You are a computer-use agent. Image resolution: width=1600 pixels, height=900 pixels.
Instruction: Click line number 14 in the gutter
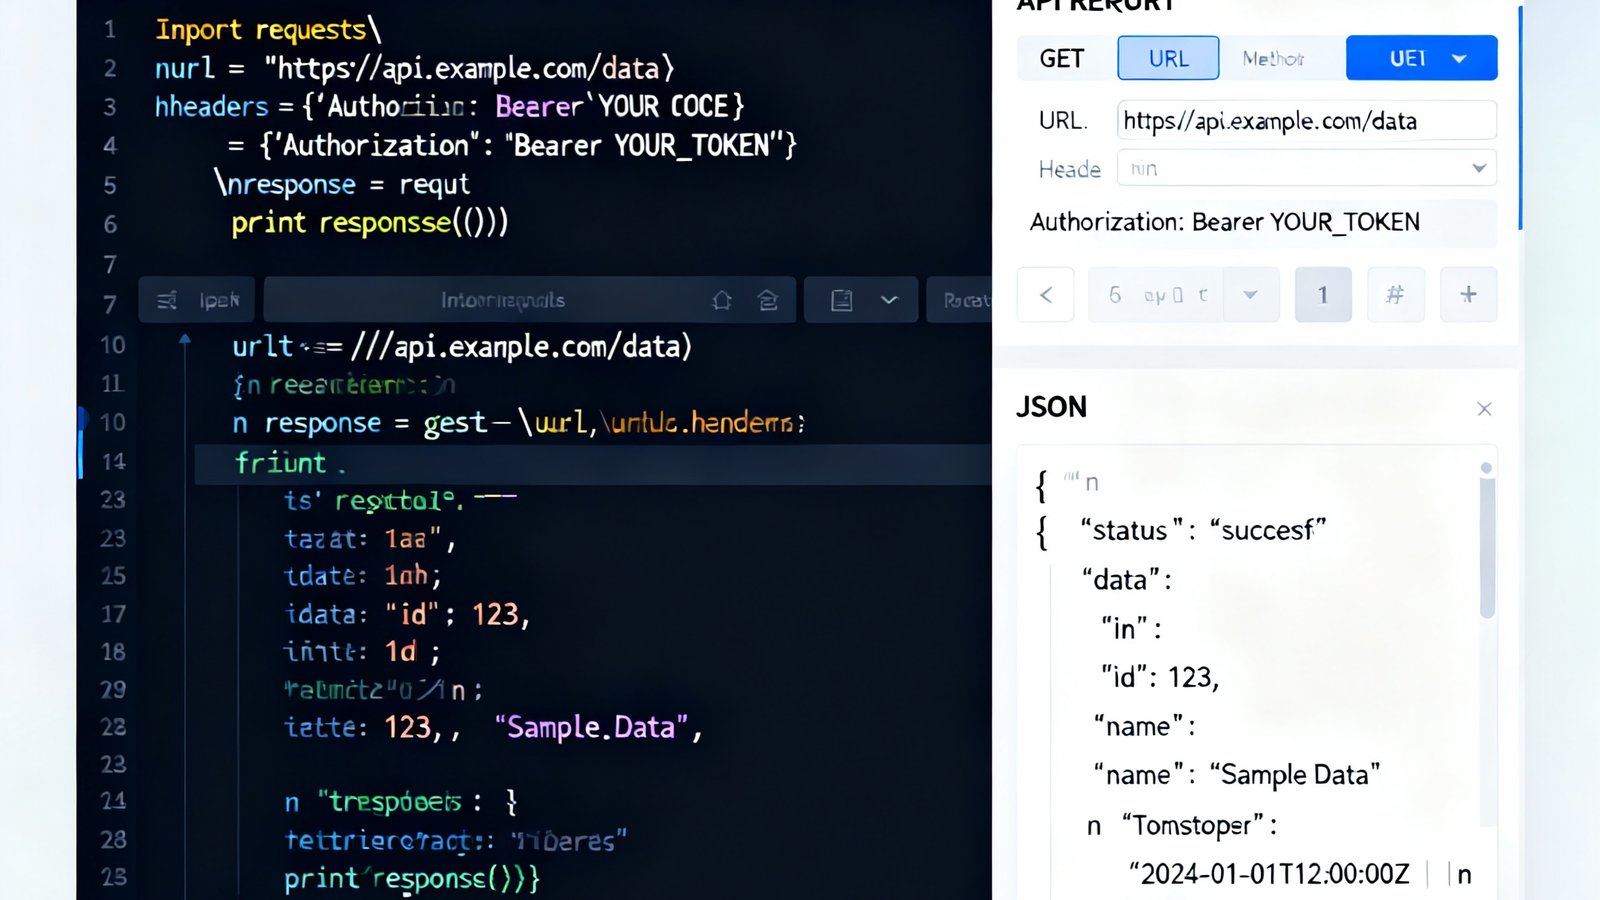click(114, 462)
